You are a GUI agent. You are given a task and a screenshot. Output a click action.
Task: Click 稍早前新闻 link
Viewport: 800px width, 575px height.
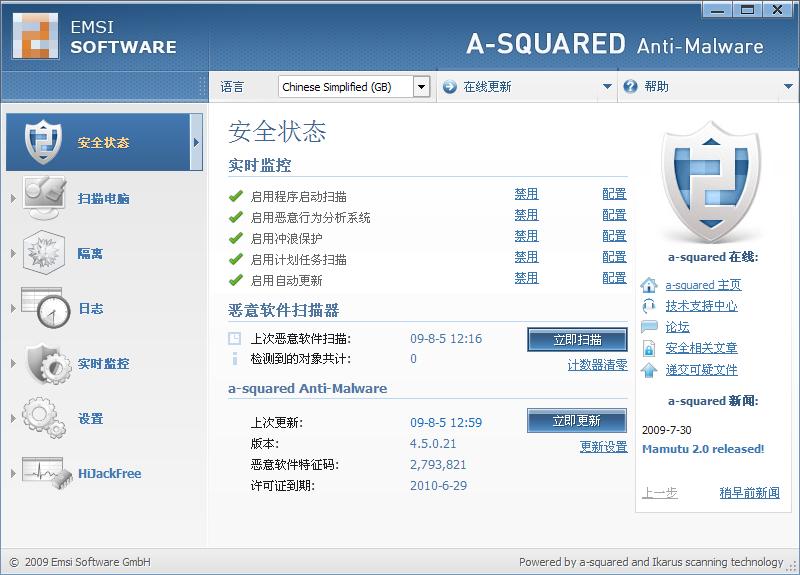[x=749, y=492]
